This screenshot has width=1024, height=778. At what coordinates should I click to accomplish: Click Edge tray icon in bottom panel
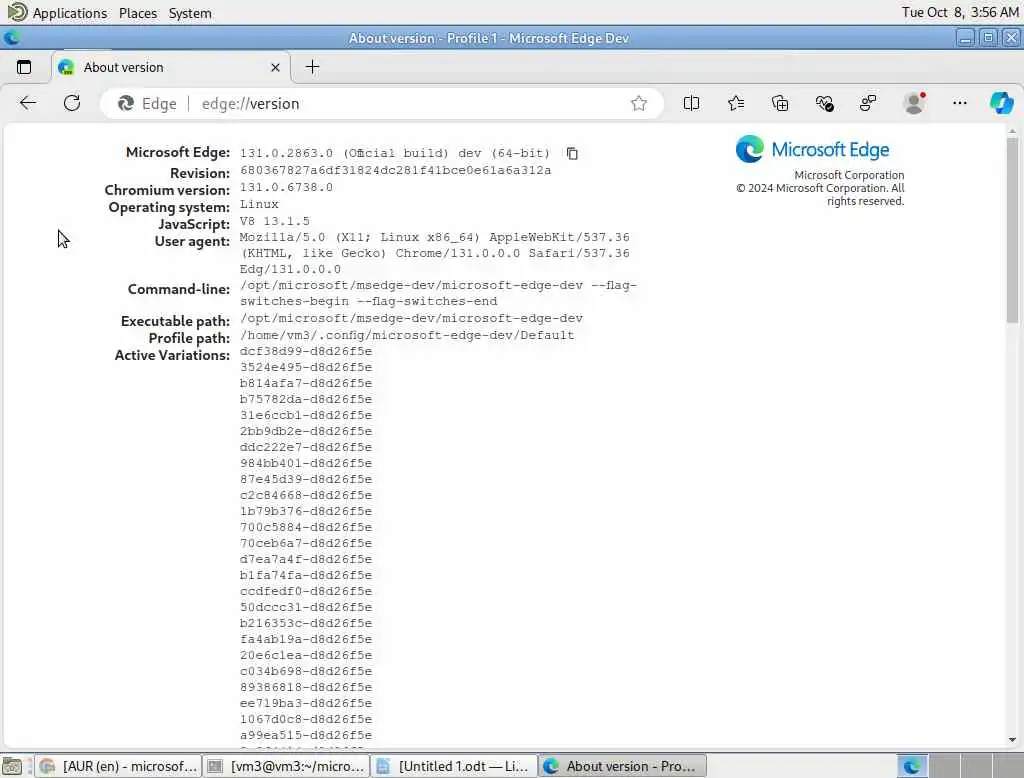(x=912, y=766)
